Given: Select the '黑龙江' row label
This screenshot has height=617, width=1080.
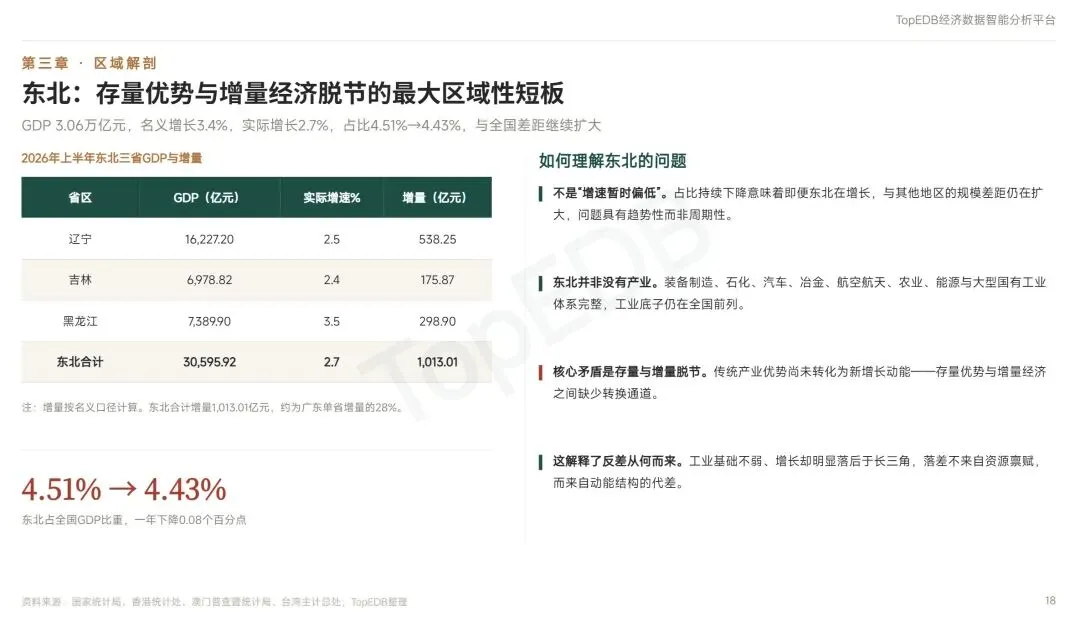Looking at the screenshot, I should 80,321.
